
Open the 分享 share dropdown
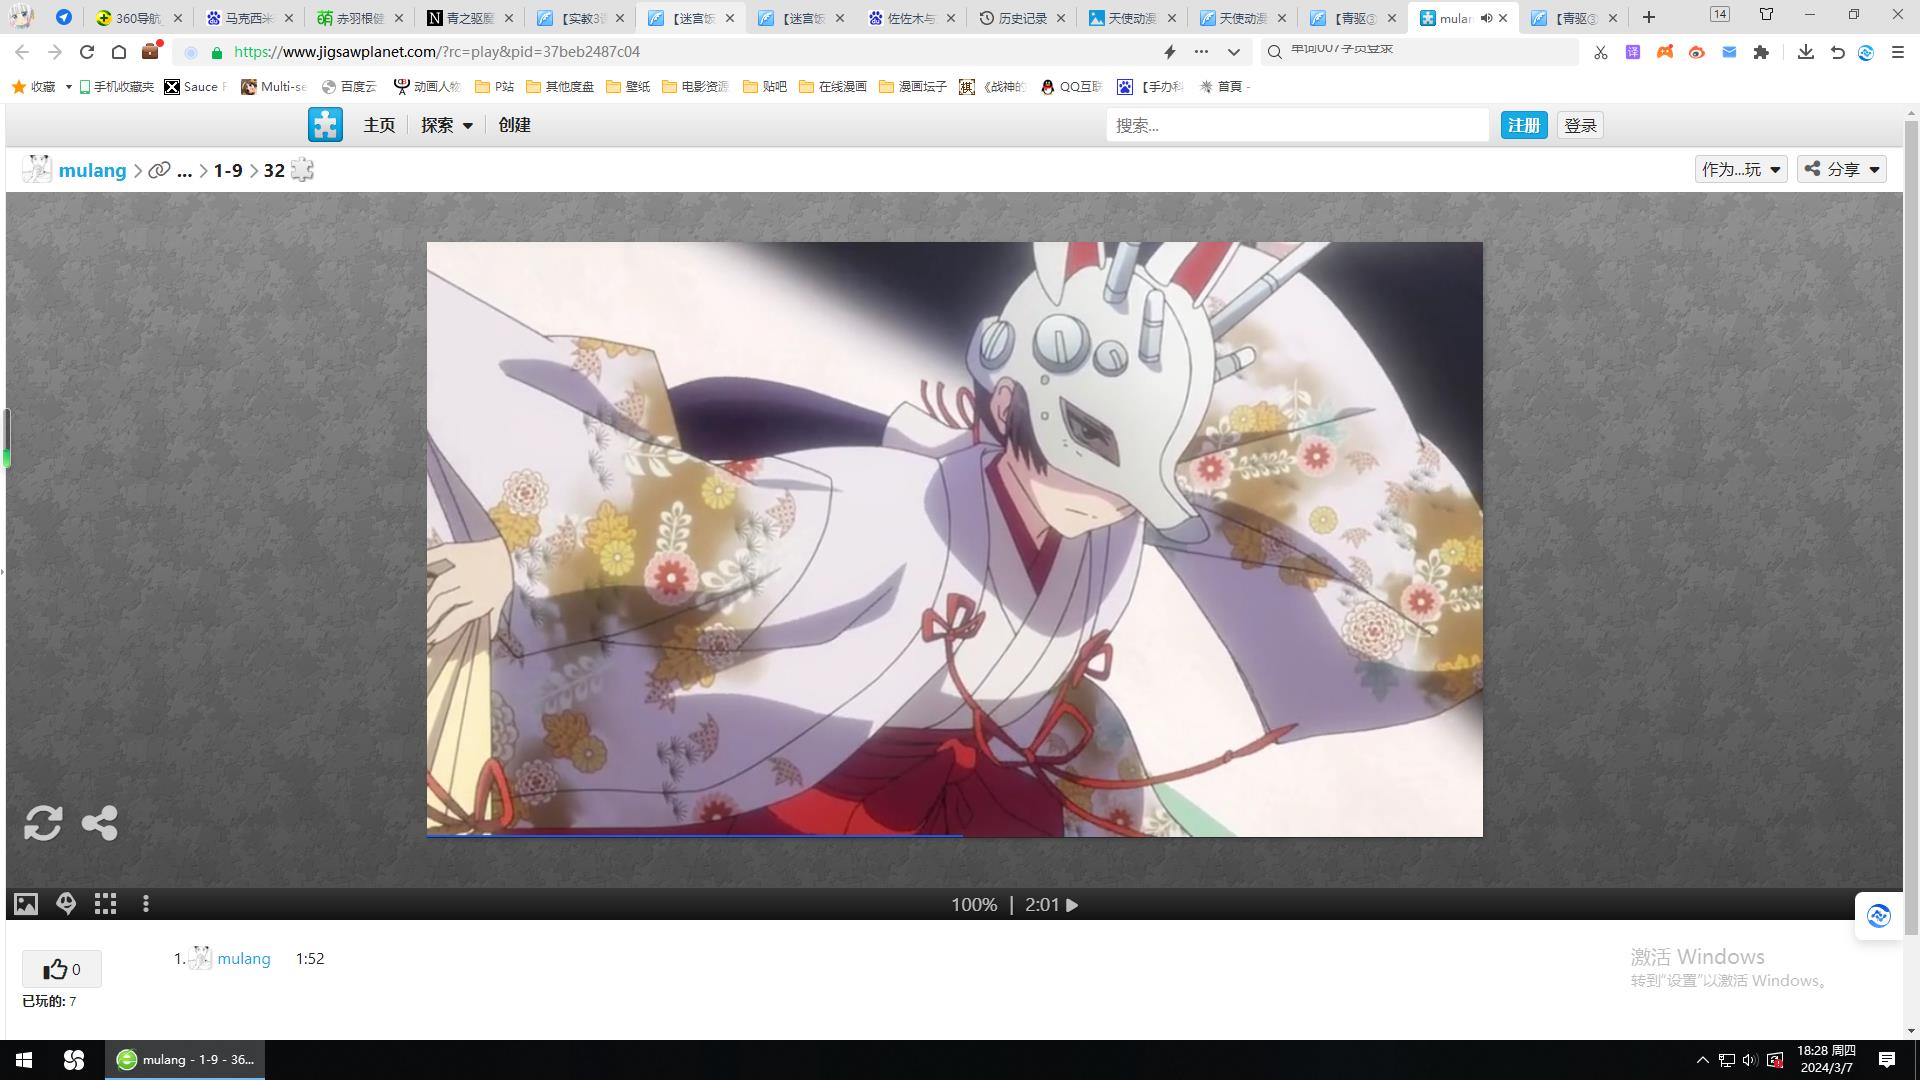1841,169
